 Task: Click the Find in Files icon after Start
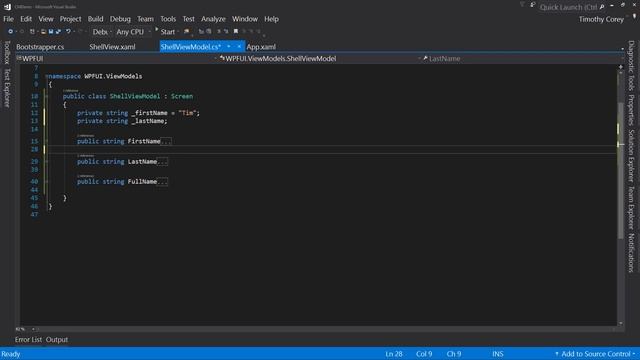(x=187, y=31)
